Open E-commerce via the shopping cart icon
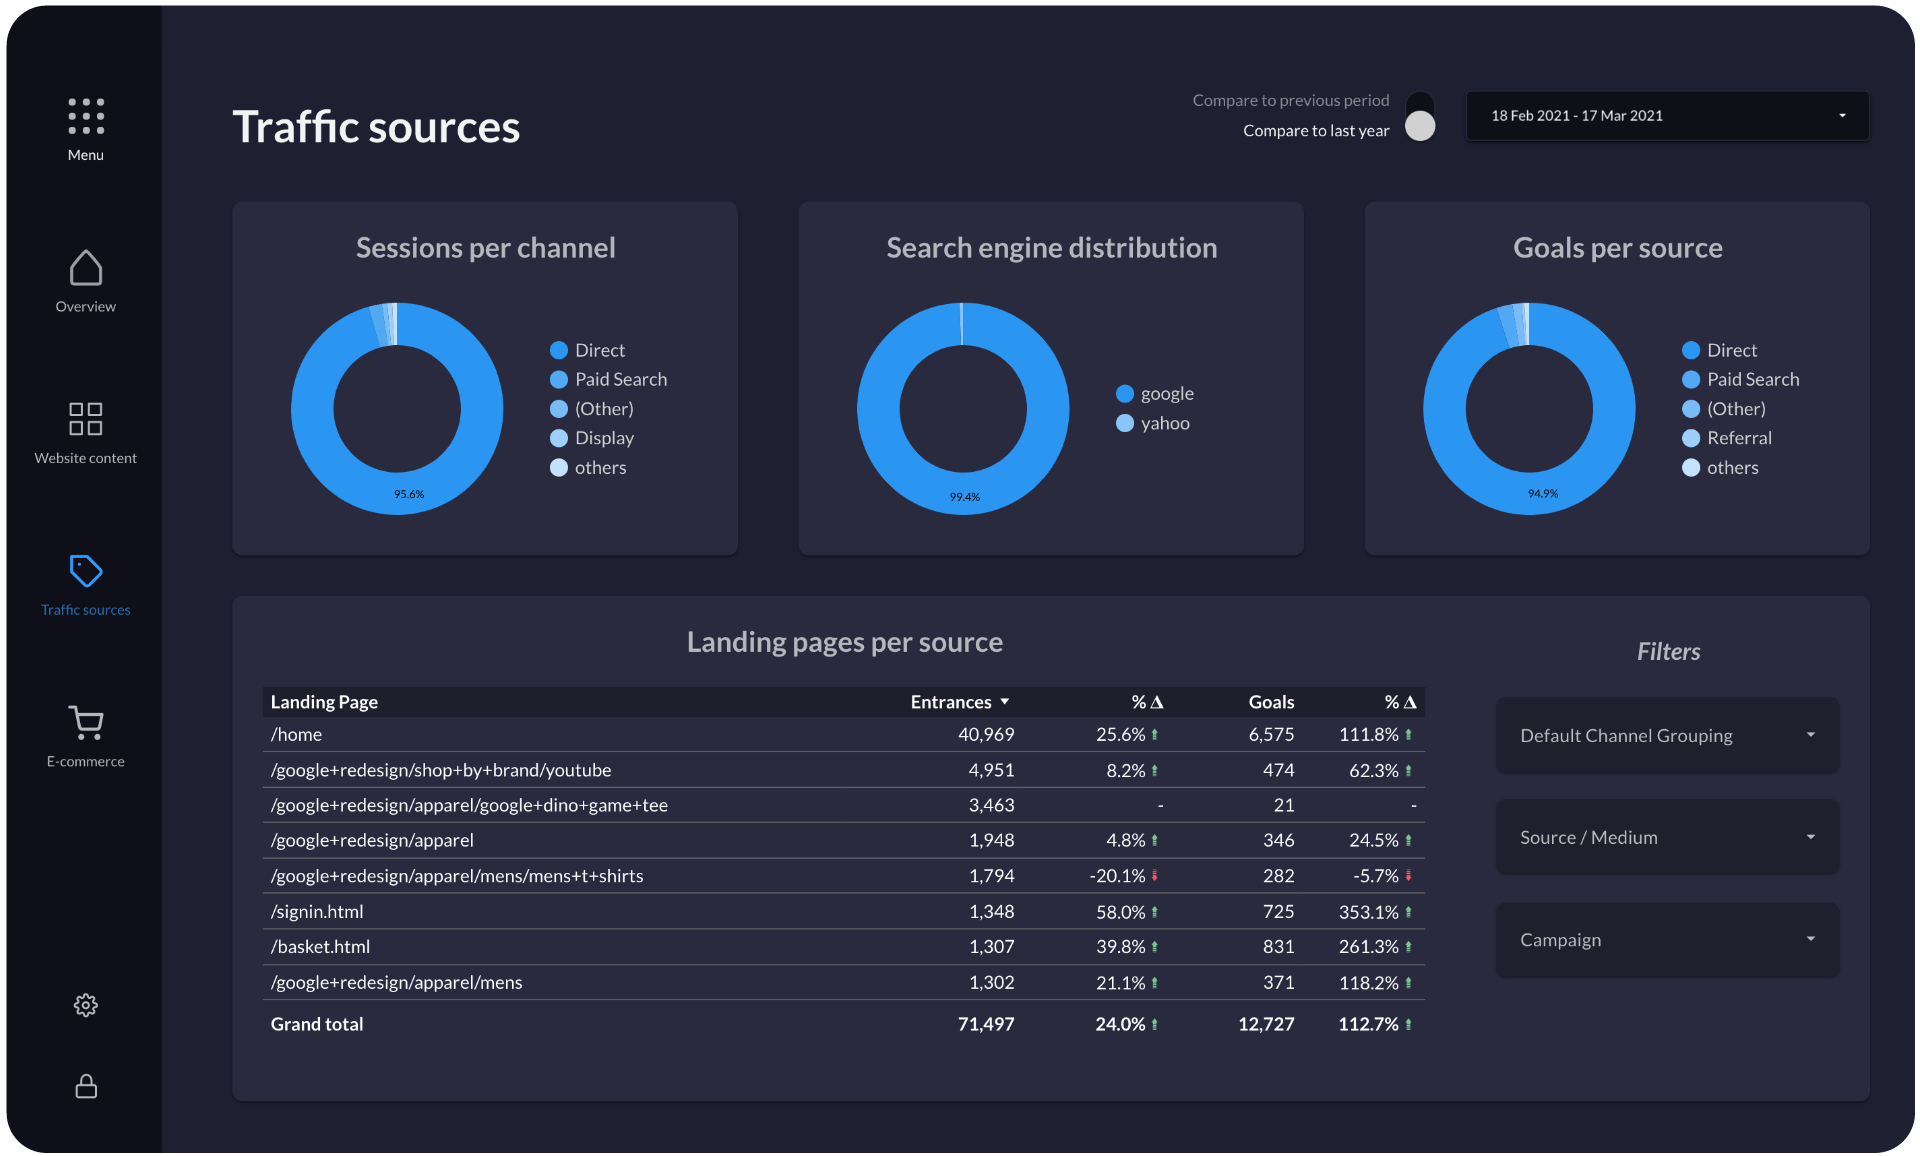This screenshot has height=1156, width=1920. click(85, 722)
